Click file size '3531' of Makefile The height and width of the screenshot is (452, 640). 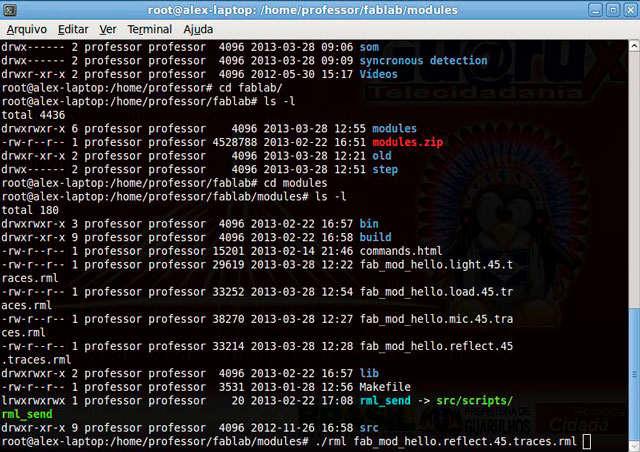point(231,387)
